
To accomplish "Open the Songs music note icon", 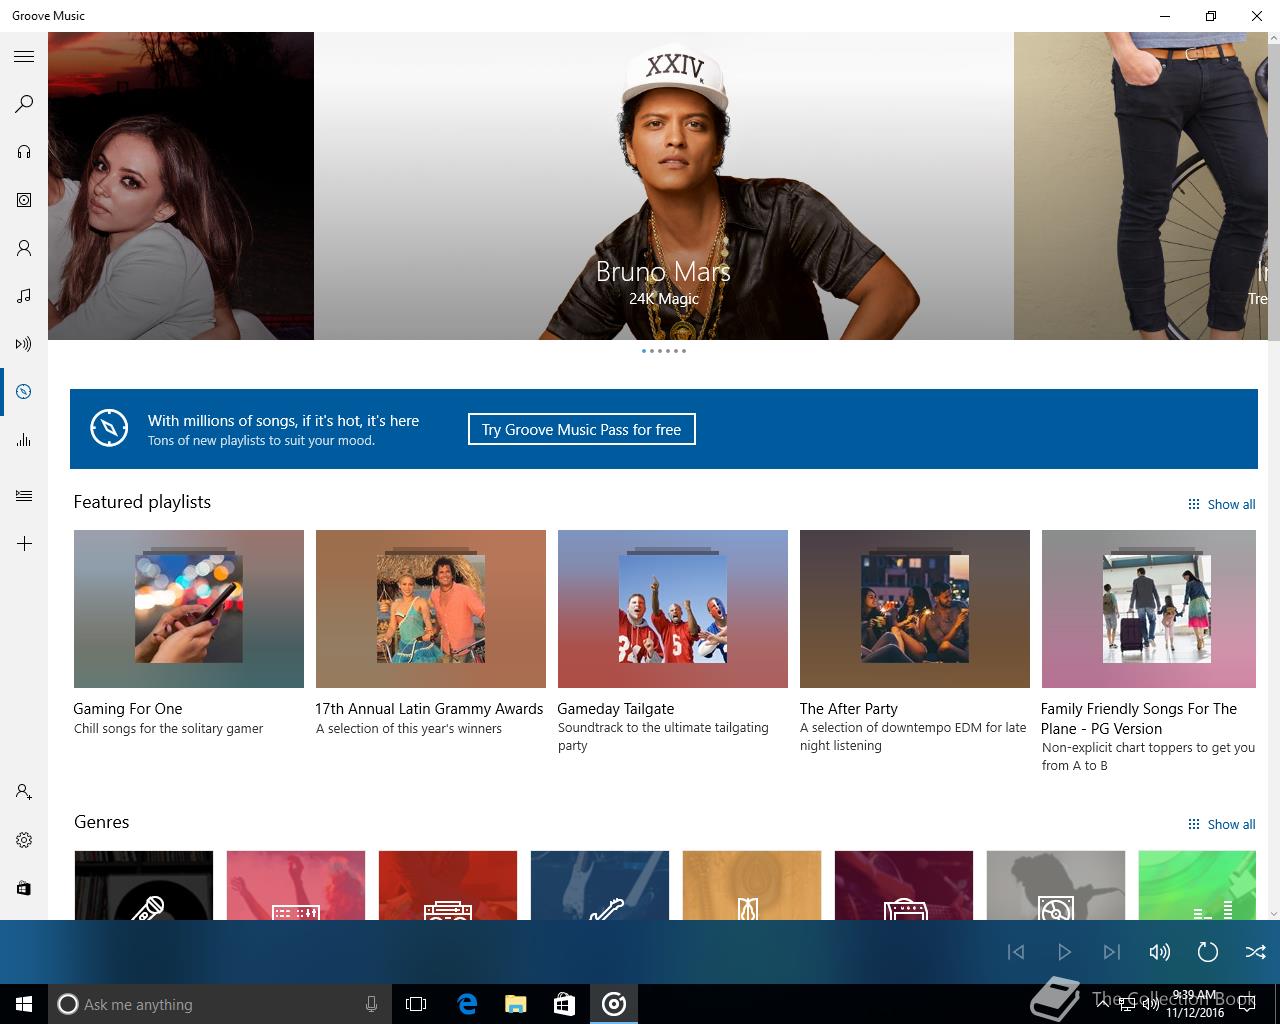I will coord(24,296).
